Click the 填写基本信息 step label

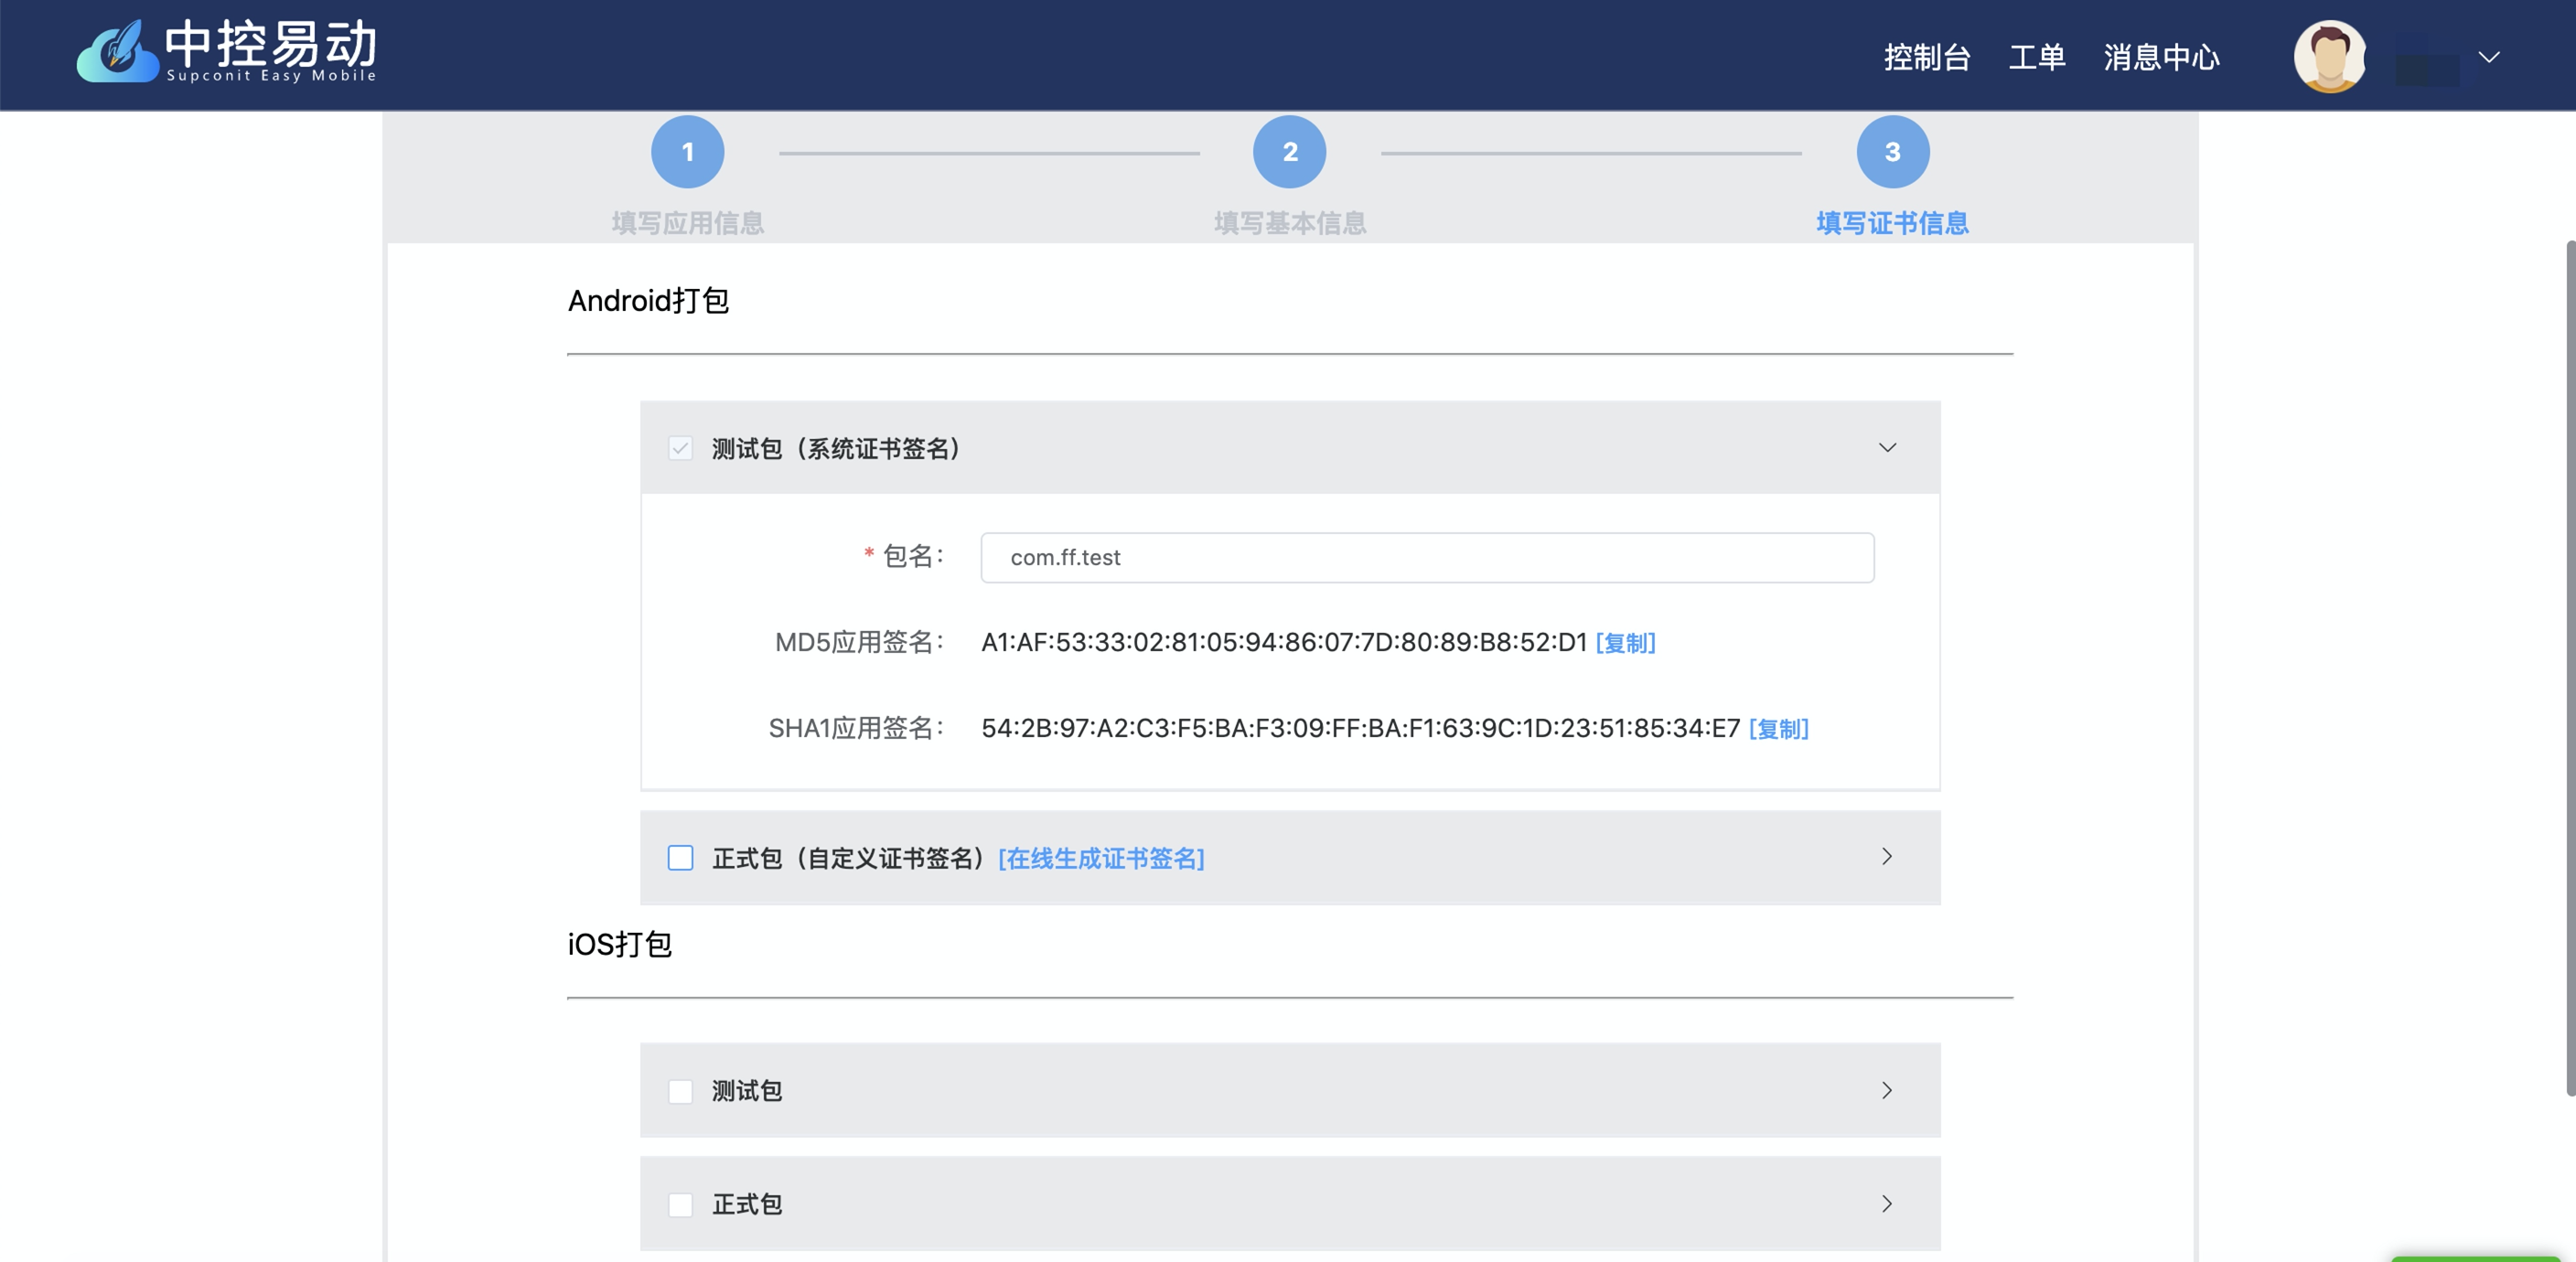click(x=1290, y=223)
